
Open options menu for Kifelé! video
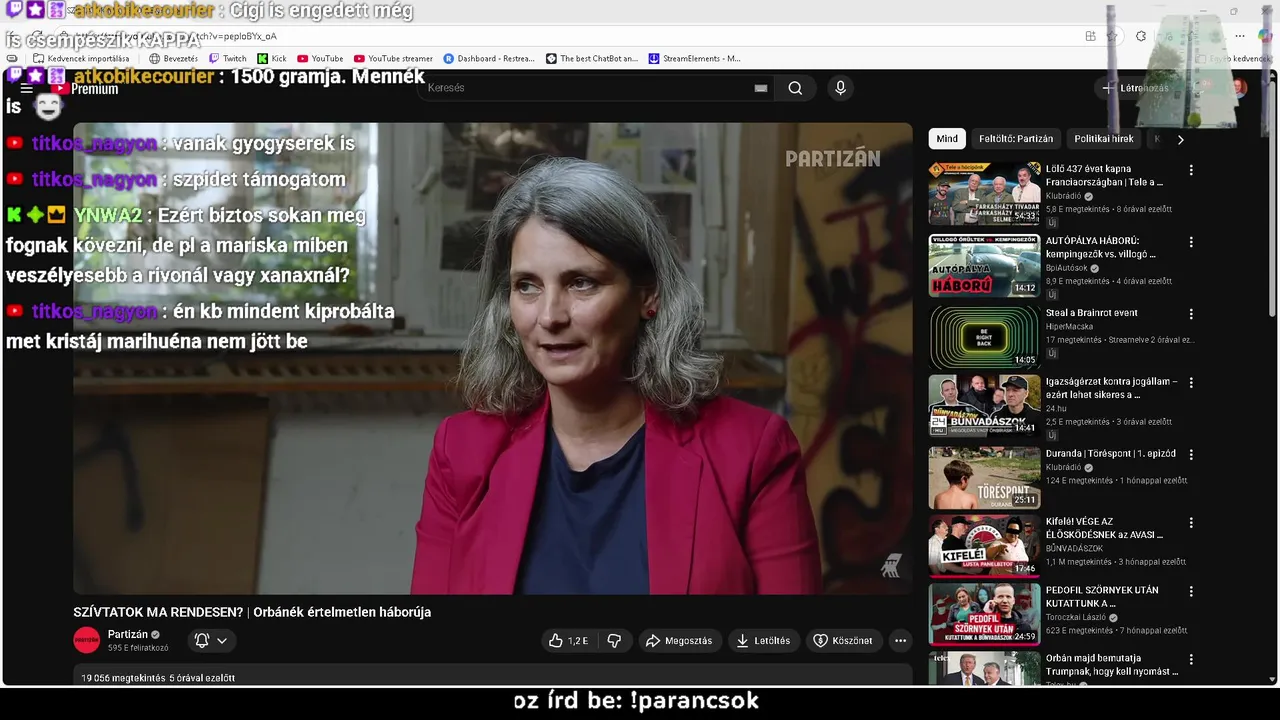[x=1190, y=522]
